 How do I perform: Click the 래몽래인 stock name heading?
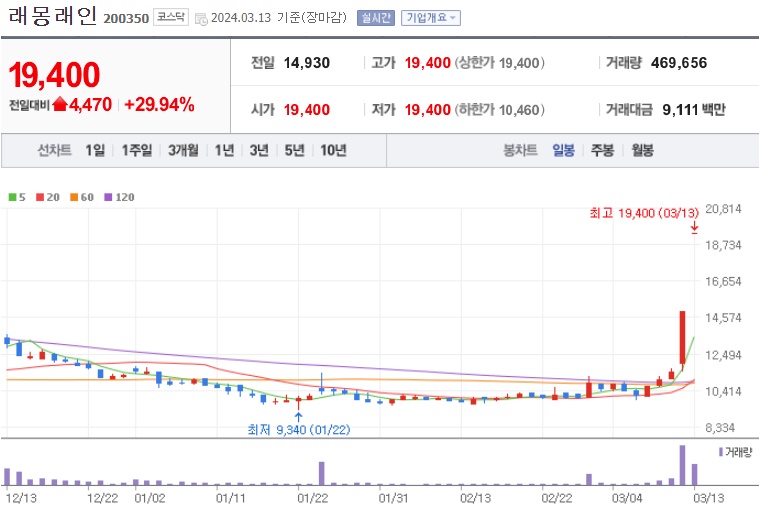[x=53, y=17]
